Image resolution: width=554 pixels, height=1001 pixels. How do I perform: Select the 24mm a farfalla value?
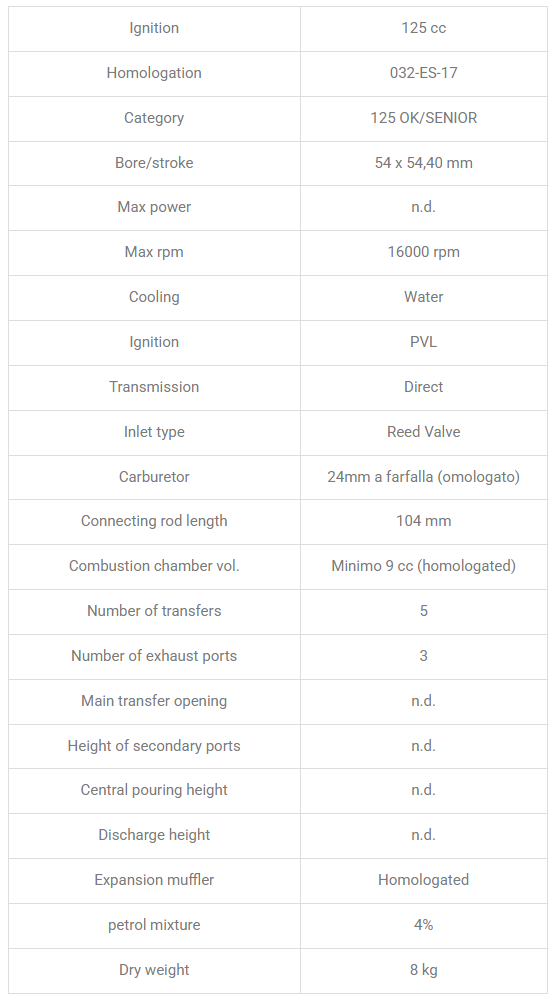(424, 477)
